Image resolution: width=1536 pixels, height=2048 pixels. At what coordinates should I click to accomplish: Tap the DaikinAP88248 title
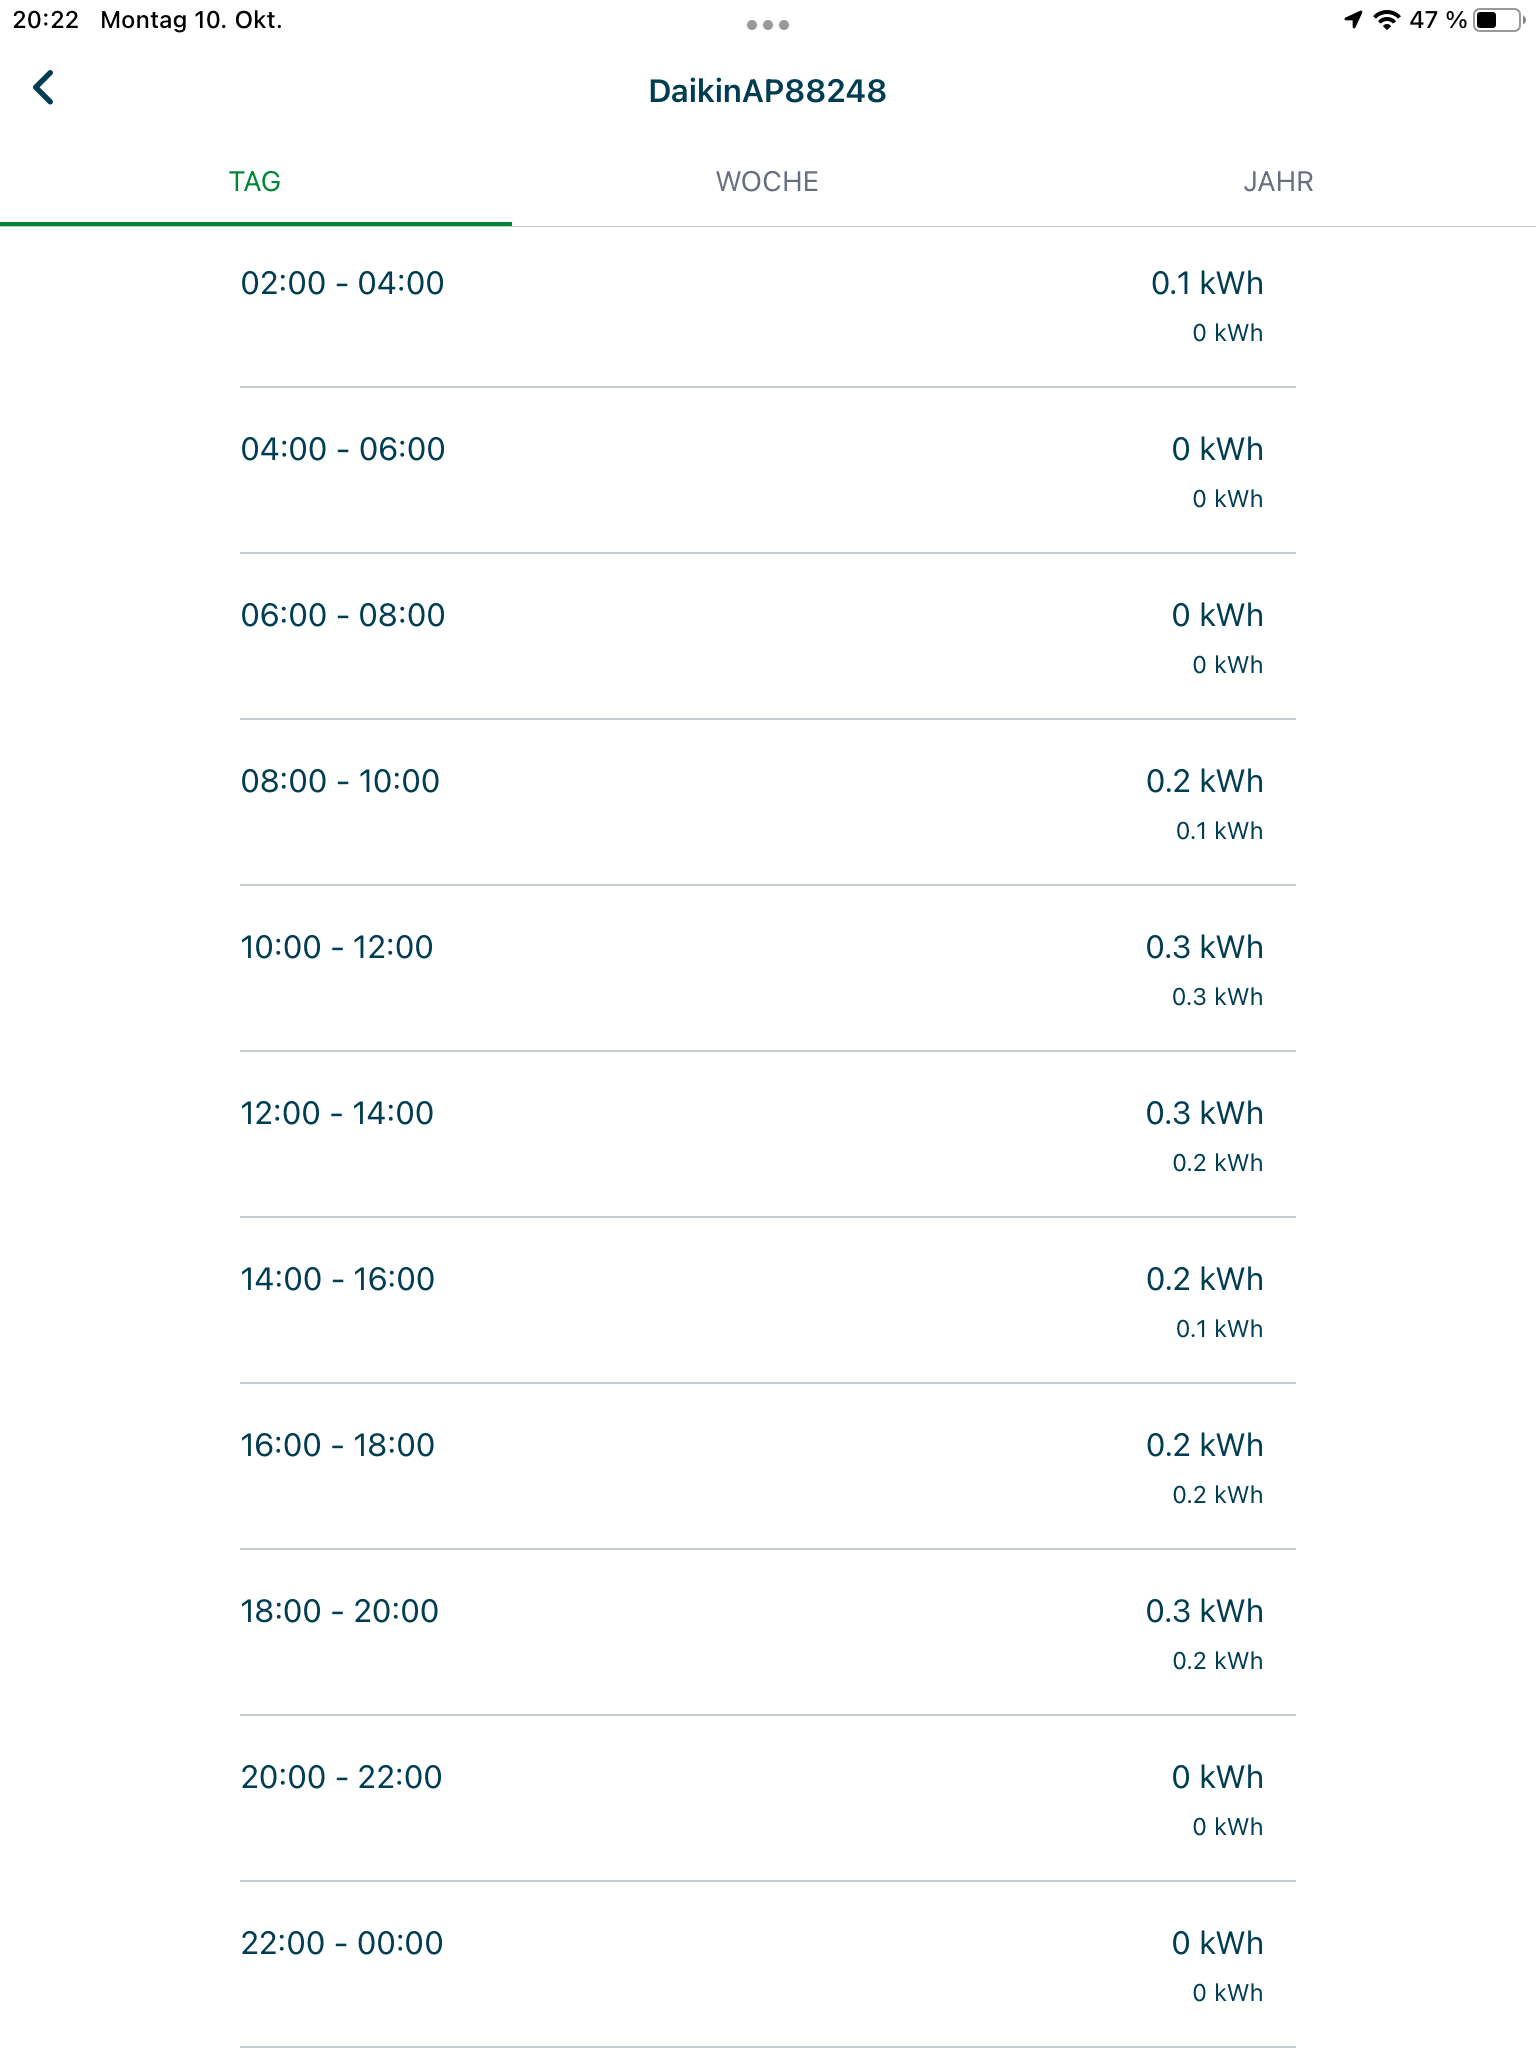click(767, 91)
